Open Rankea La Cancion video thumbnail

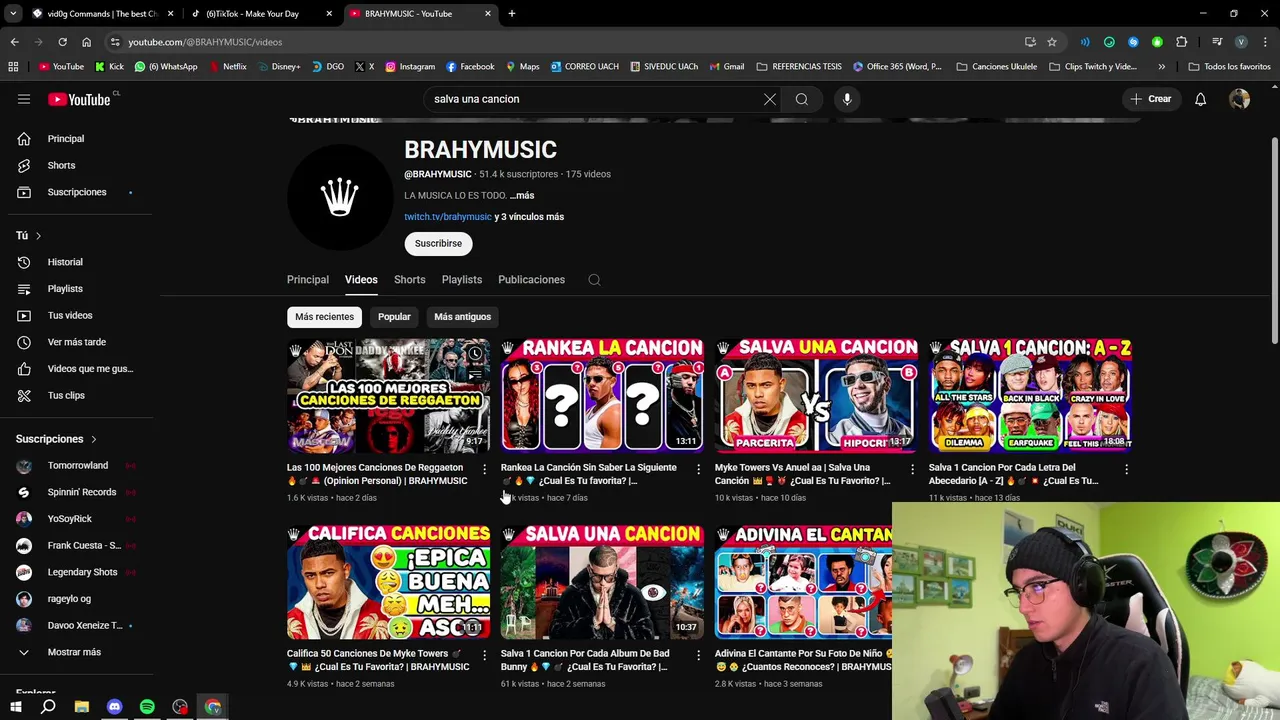point(602,395)
